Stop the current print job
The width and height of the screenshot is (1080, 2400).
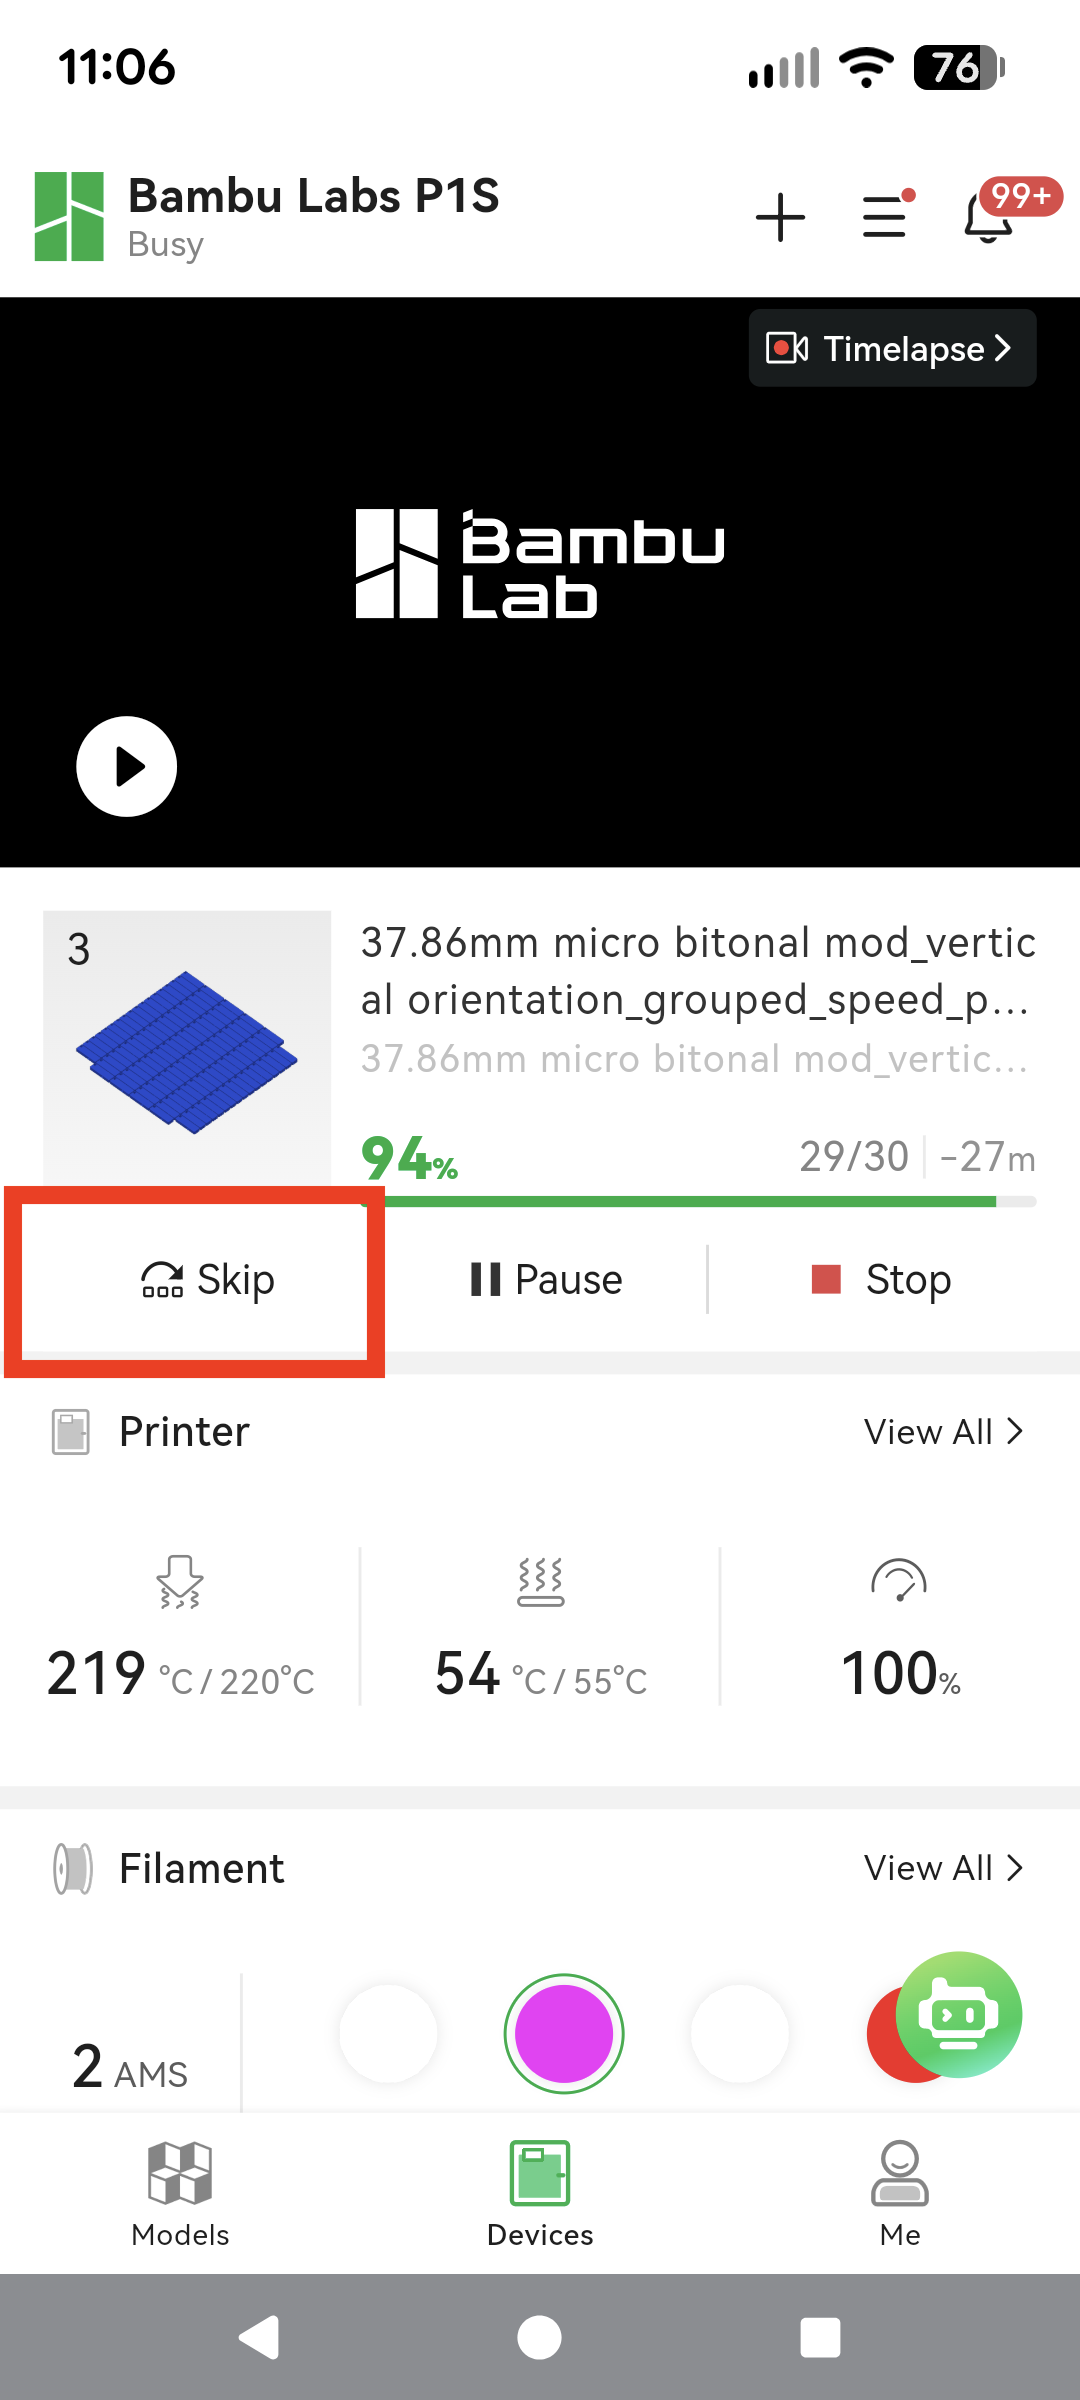click(882, 1280)
